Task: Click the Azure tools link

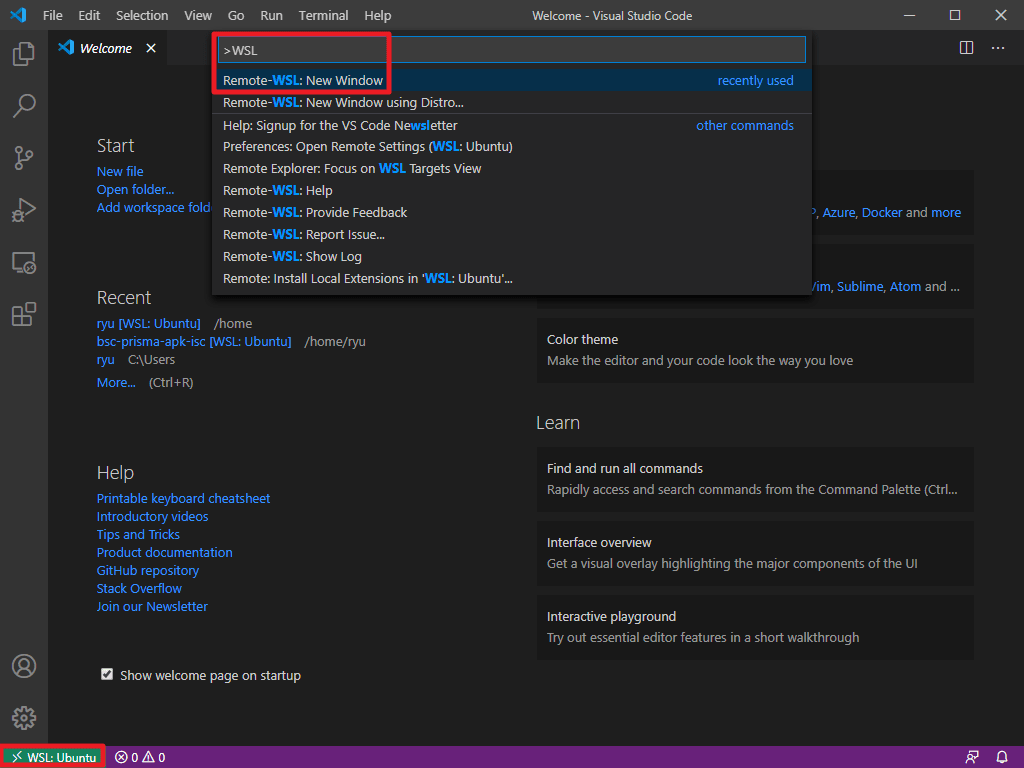Action: click(839, 212)
